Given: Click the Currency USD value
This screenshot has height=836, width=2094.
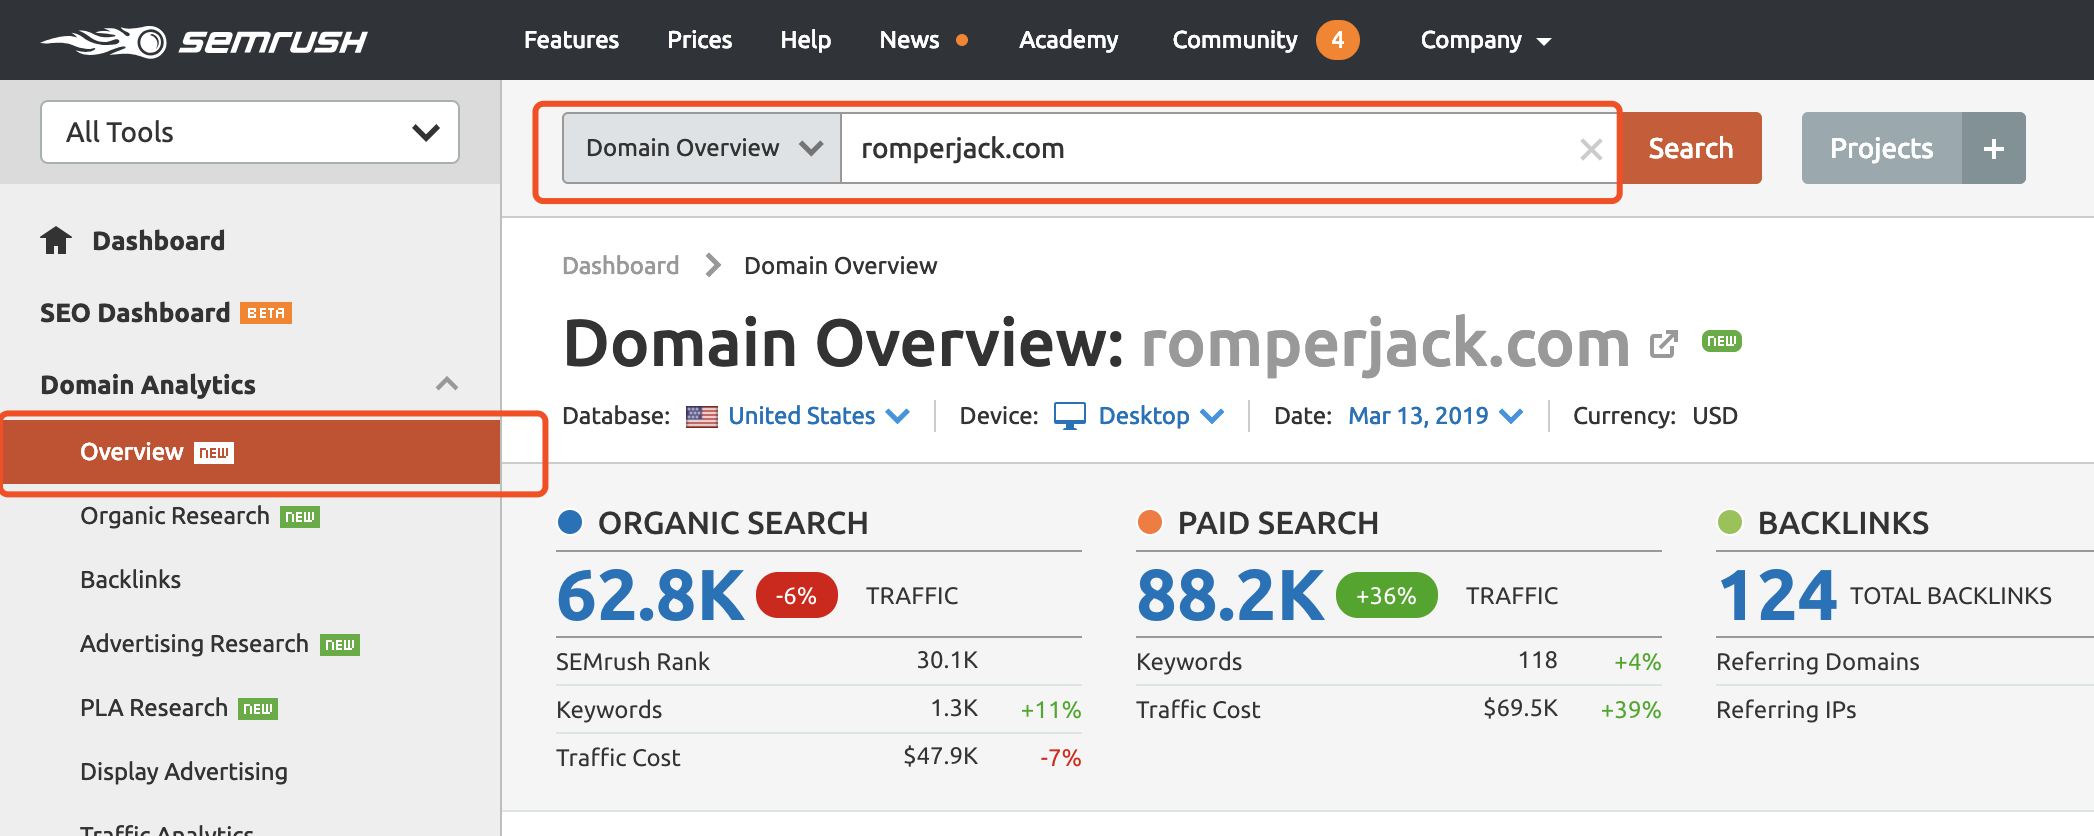Looking at the screenshot, I should (x=1715, y=416).
